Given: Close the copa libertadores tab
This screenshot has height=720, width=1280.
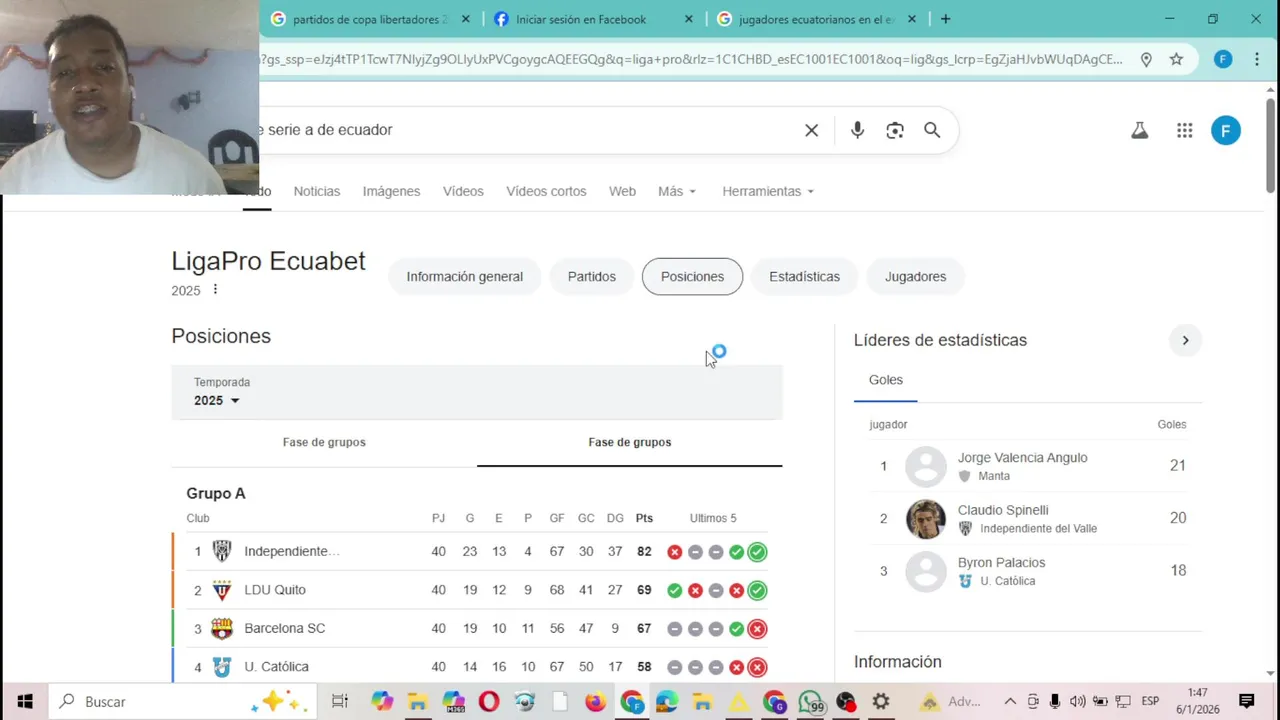Looking at the screenshot, I should [x=465, y=19].
